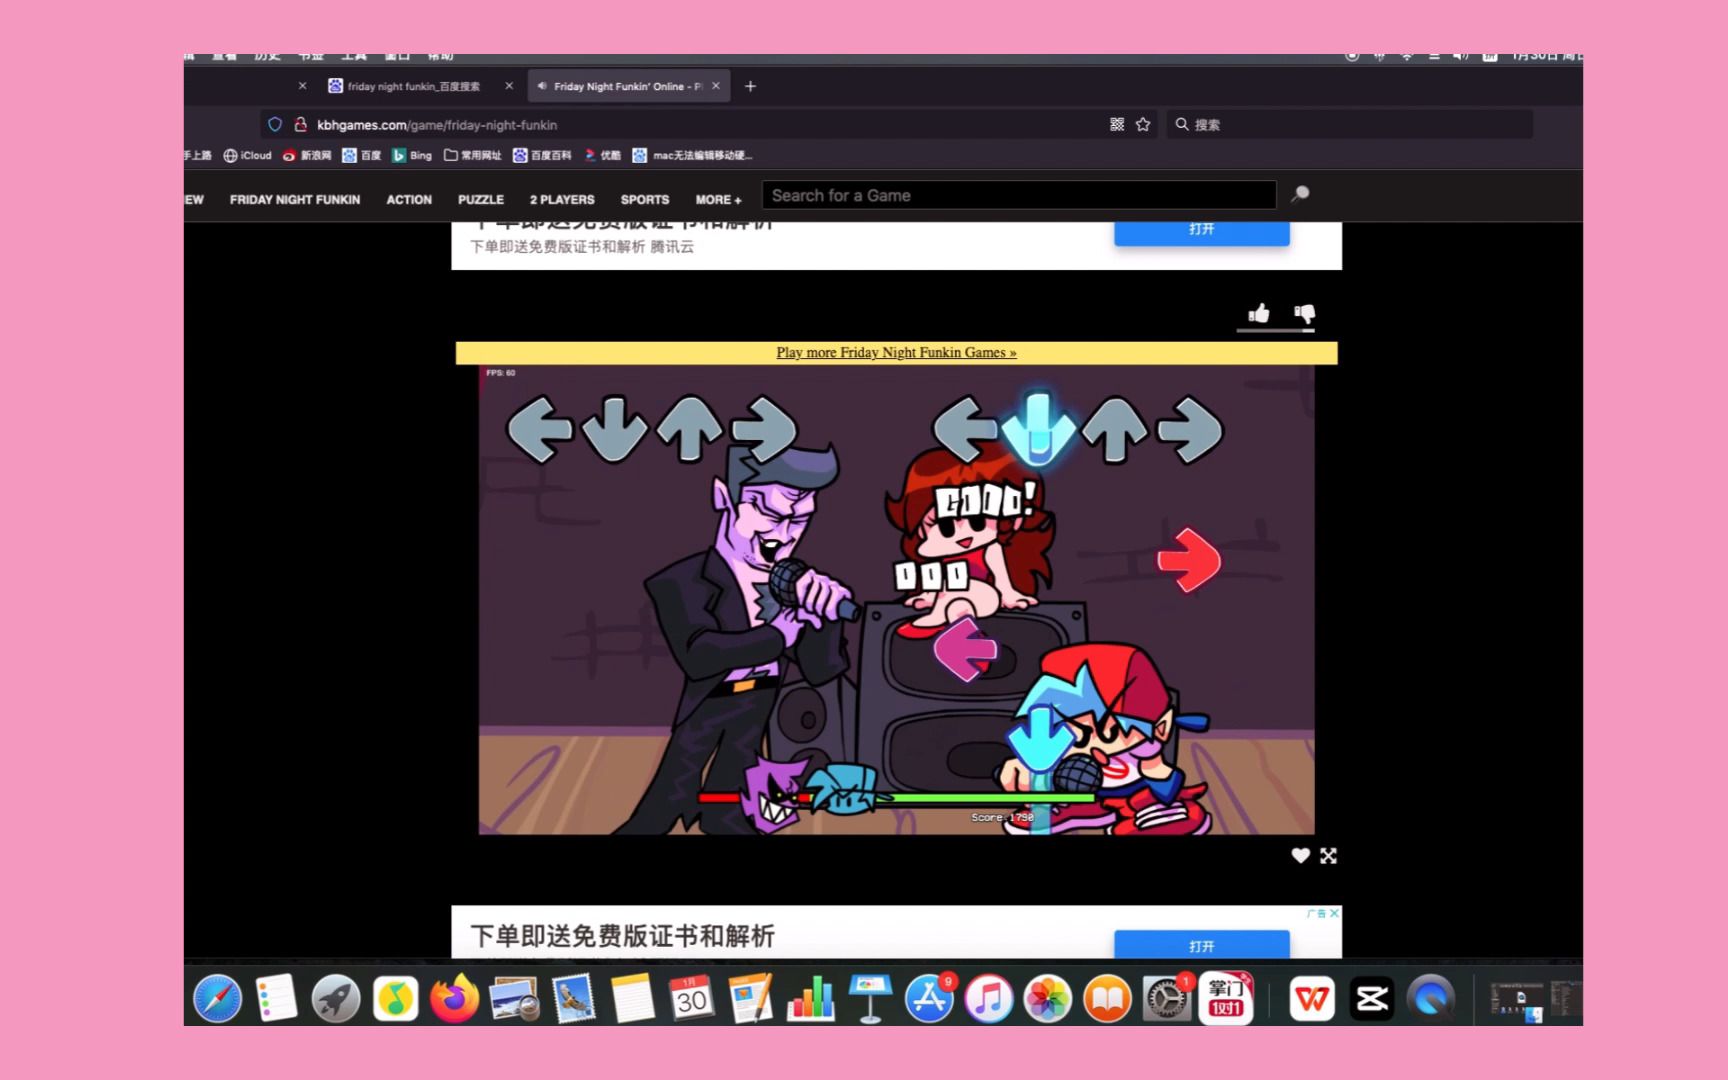
Task: Open Firefox from the dock
Action: 455,998
